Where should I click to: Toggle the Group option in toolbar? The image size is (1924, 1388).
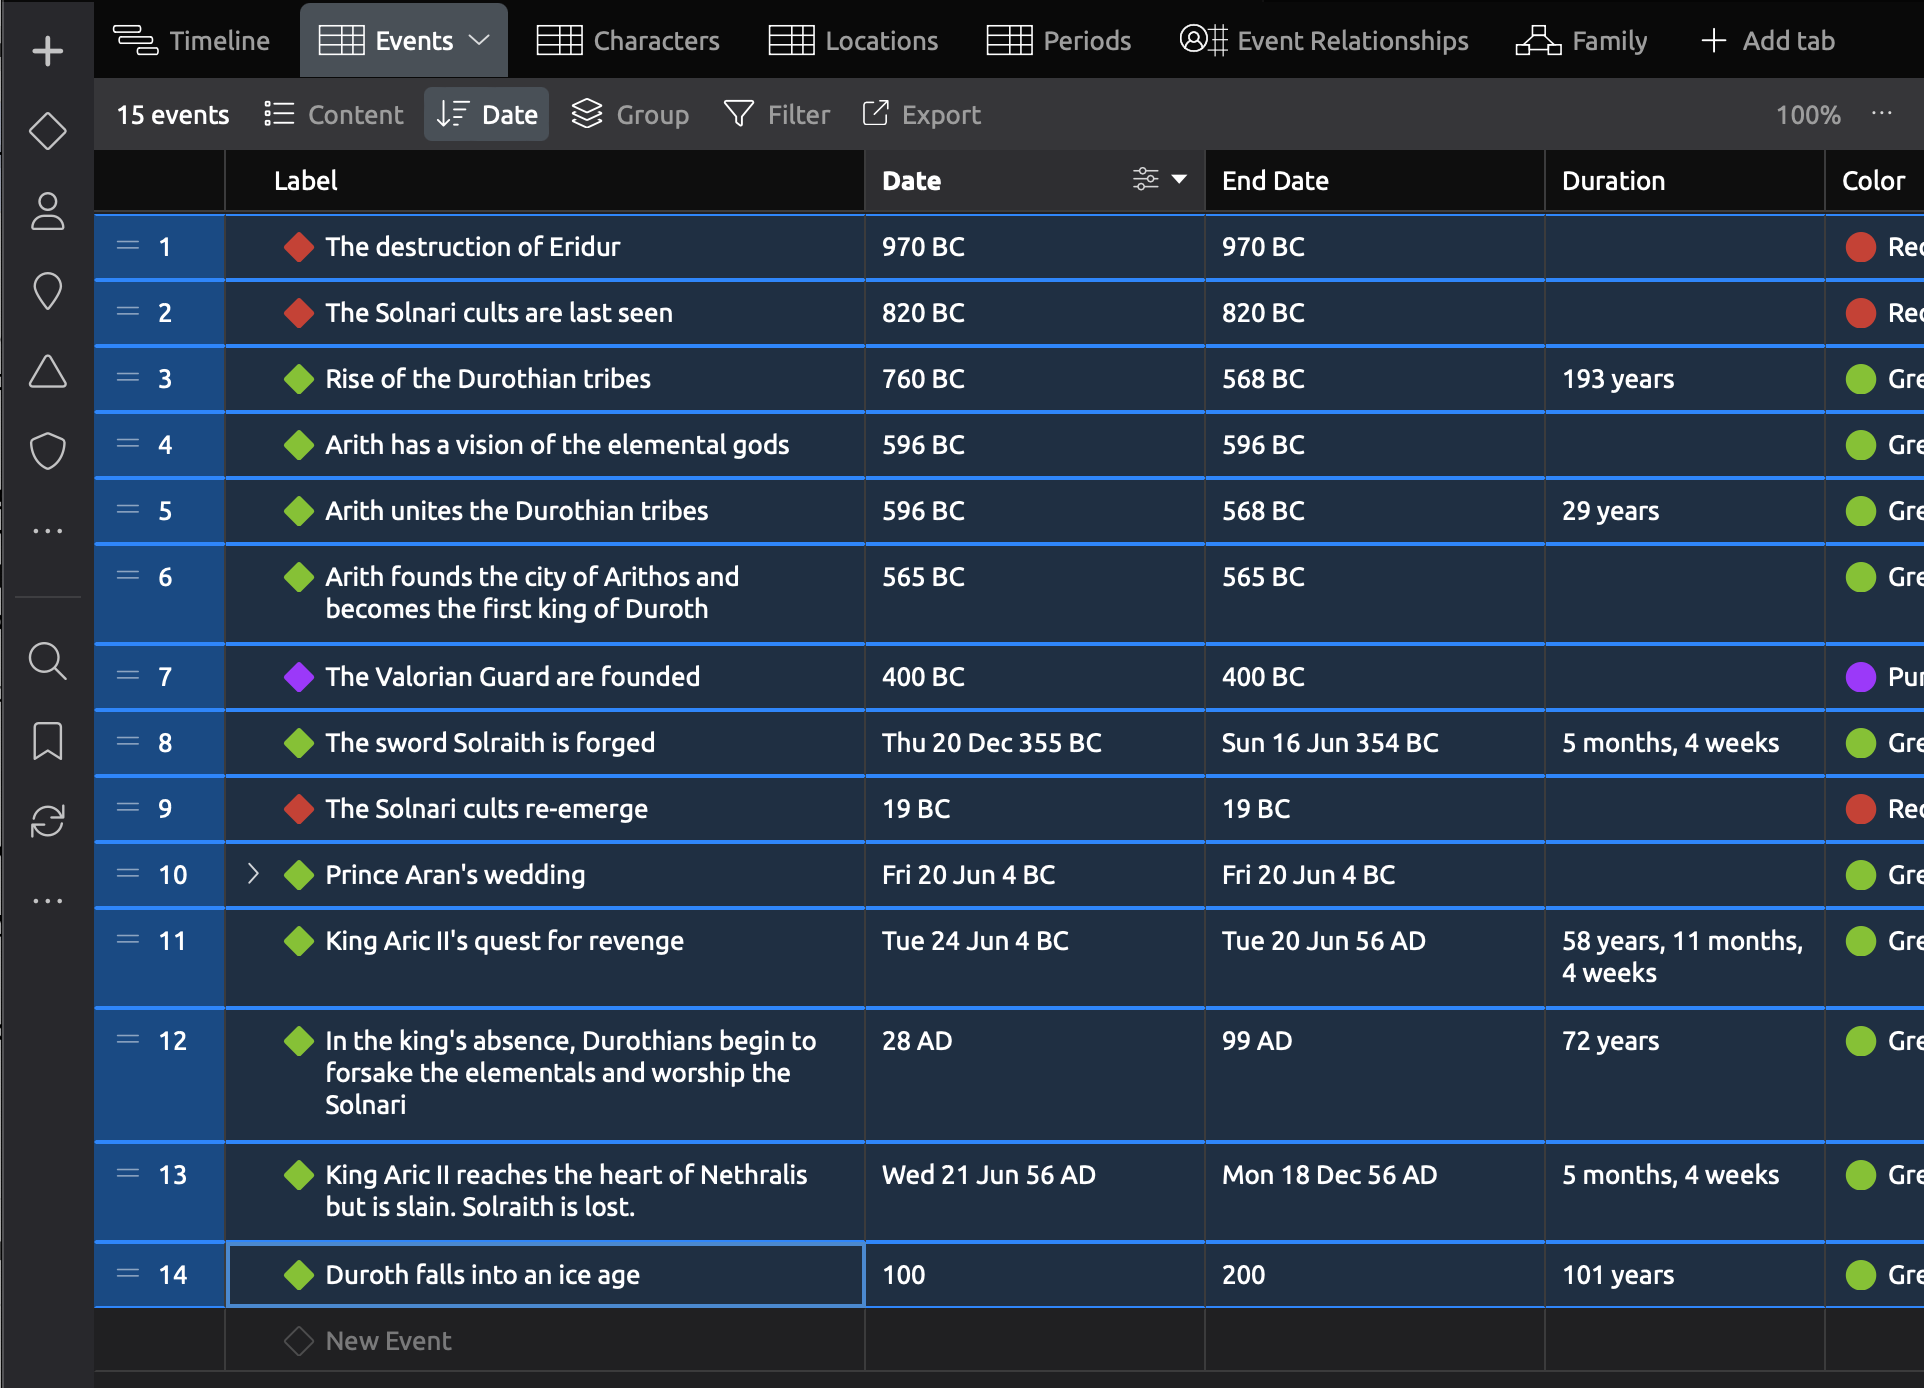pyautogui.click(x=630, y=115)
